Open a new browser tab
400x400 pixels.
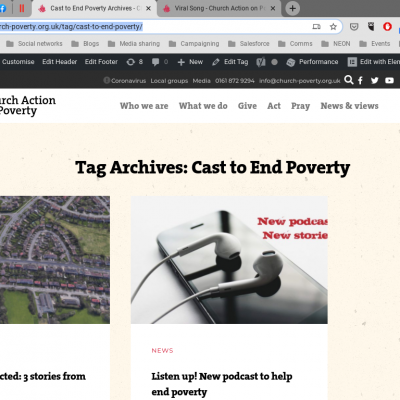(293, 8)
